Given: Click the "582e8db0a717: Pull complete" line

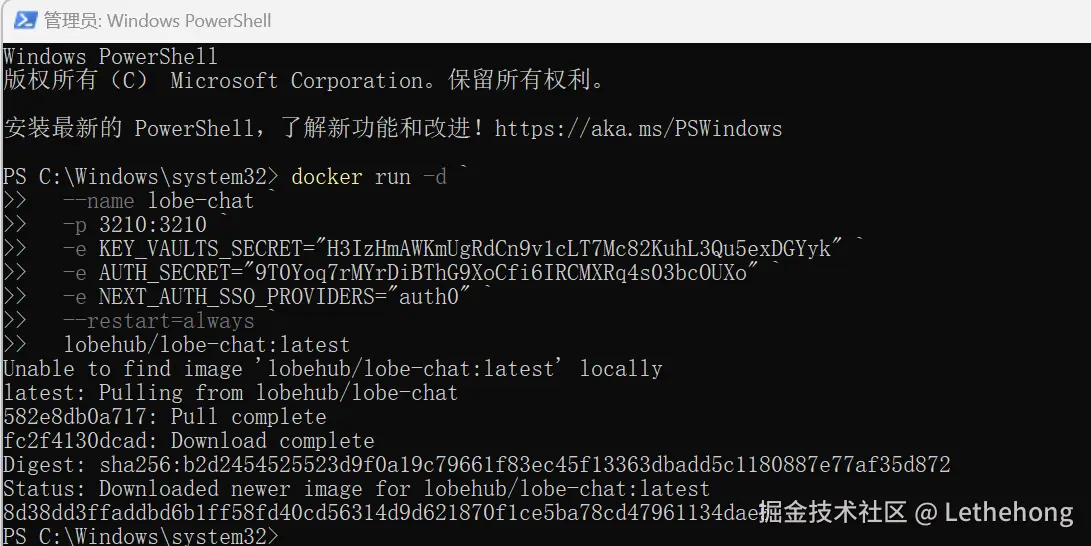Looking at the screenshot, I should [x=164, y=417].
